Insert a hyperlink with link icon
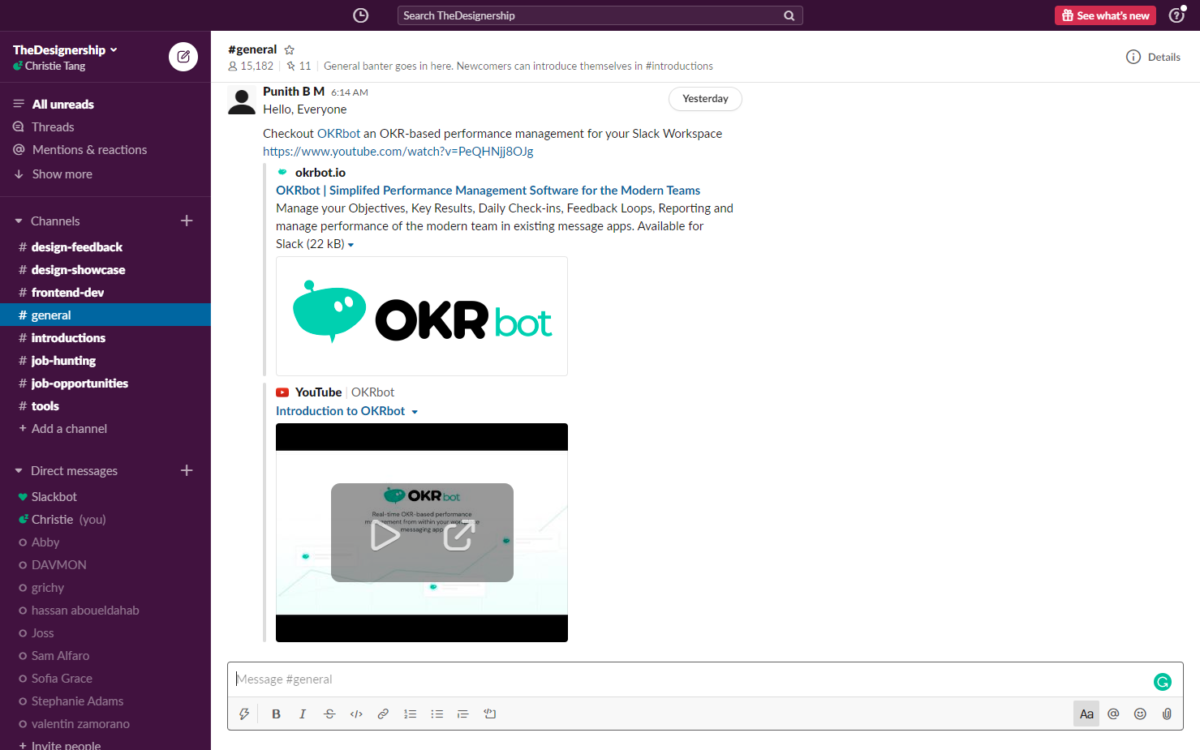 point(383,714)
